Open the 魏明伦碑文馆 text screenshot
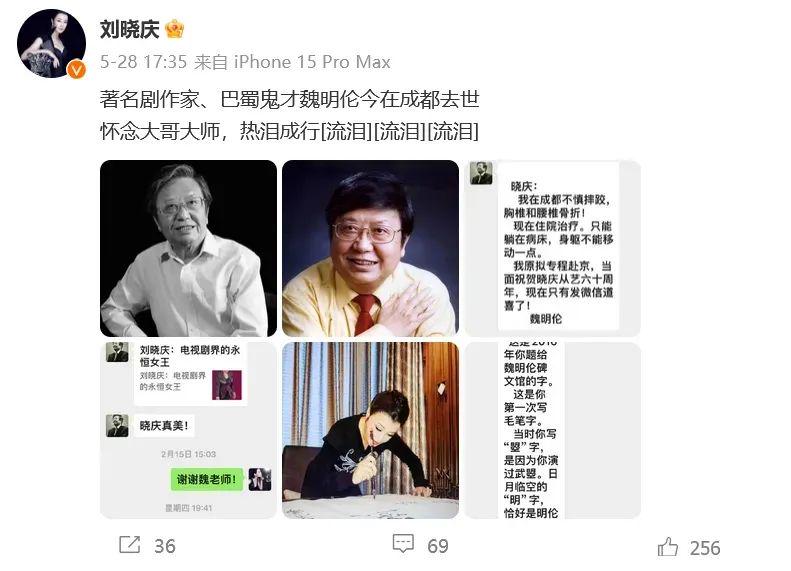The height and width of the screenshot is (571, 791). tap(552, 430)
